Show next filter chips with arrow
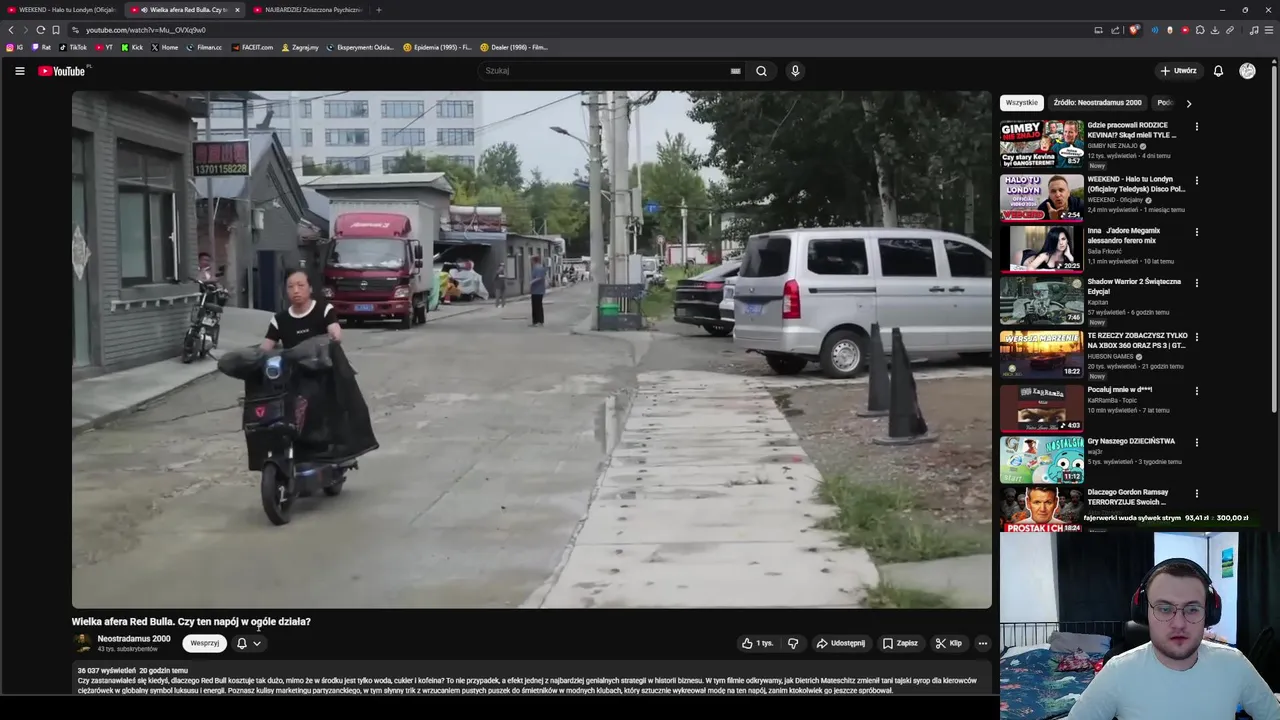This screenshot has height=720, width=1280. click(x=1188, y=103)
